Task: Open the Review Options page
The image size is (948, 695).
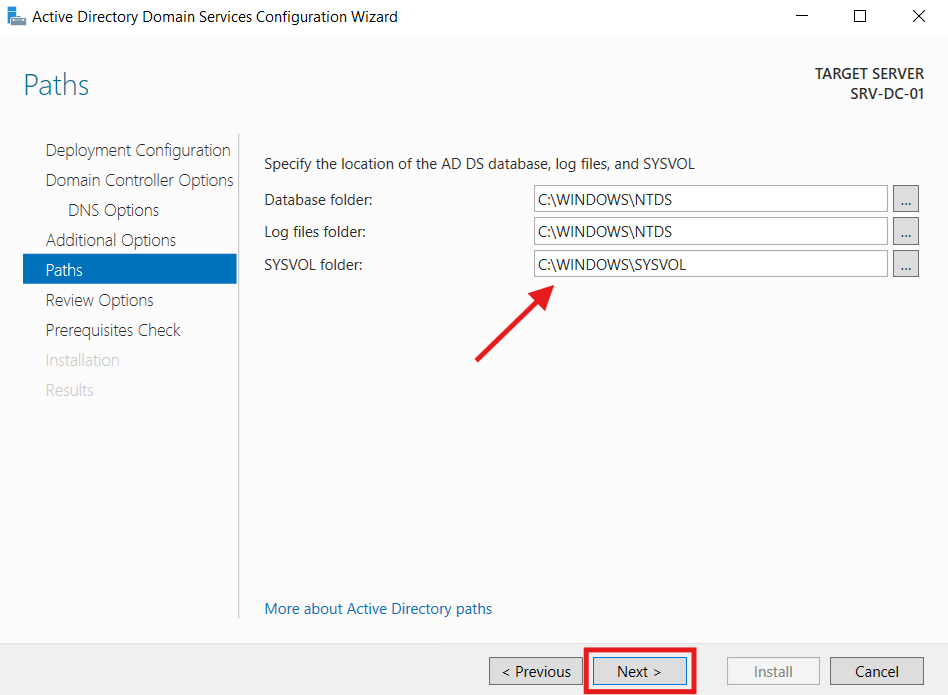Action: click(99, 300)
